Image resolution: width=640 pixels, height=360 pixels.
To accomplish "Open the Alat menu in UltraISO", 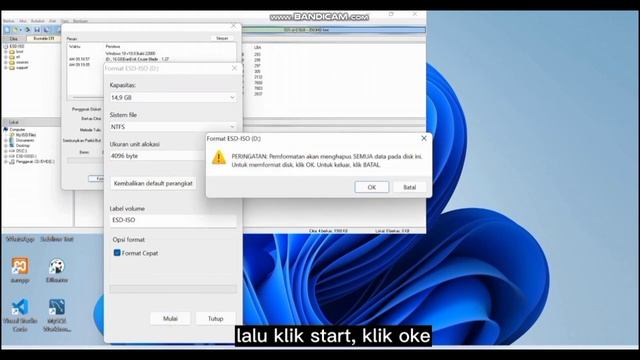I will (53, 21).
